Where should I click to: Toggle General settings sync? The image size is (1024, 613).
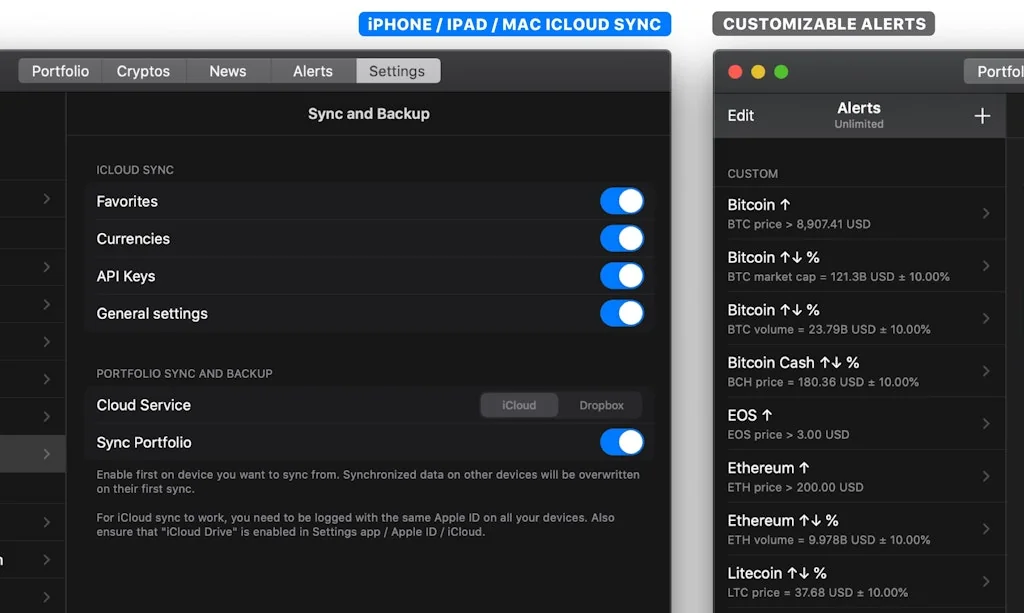(622, 313)
